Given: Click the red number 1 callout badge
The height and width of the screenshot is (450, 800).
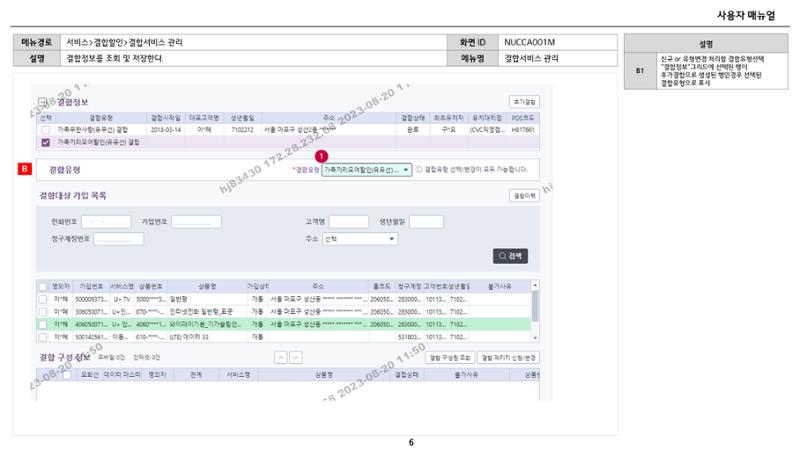Looking at the screenshot, I should point(321,156).
